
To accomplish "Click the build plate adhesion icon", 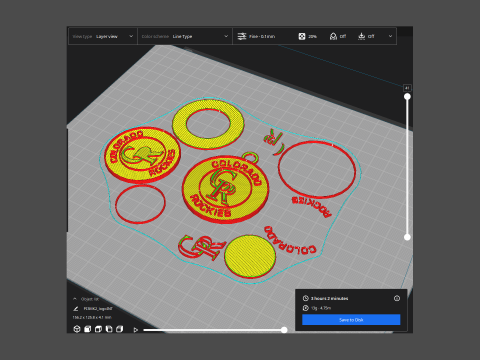I will tap(361, 36).
